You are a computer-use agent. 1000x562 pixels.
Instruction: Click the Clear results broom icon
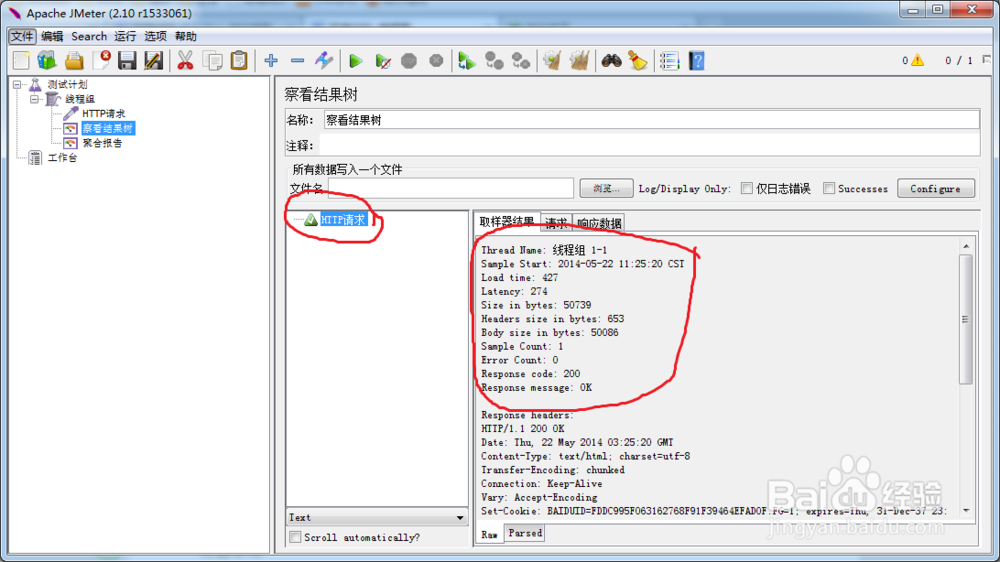tap(552, 61)
